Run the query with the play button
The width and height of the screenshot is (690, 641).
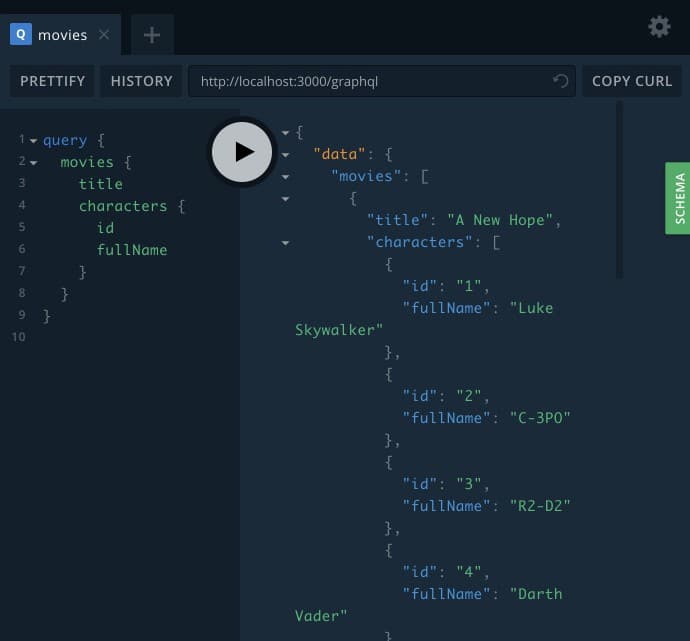(x=242, y=152)
